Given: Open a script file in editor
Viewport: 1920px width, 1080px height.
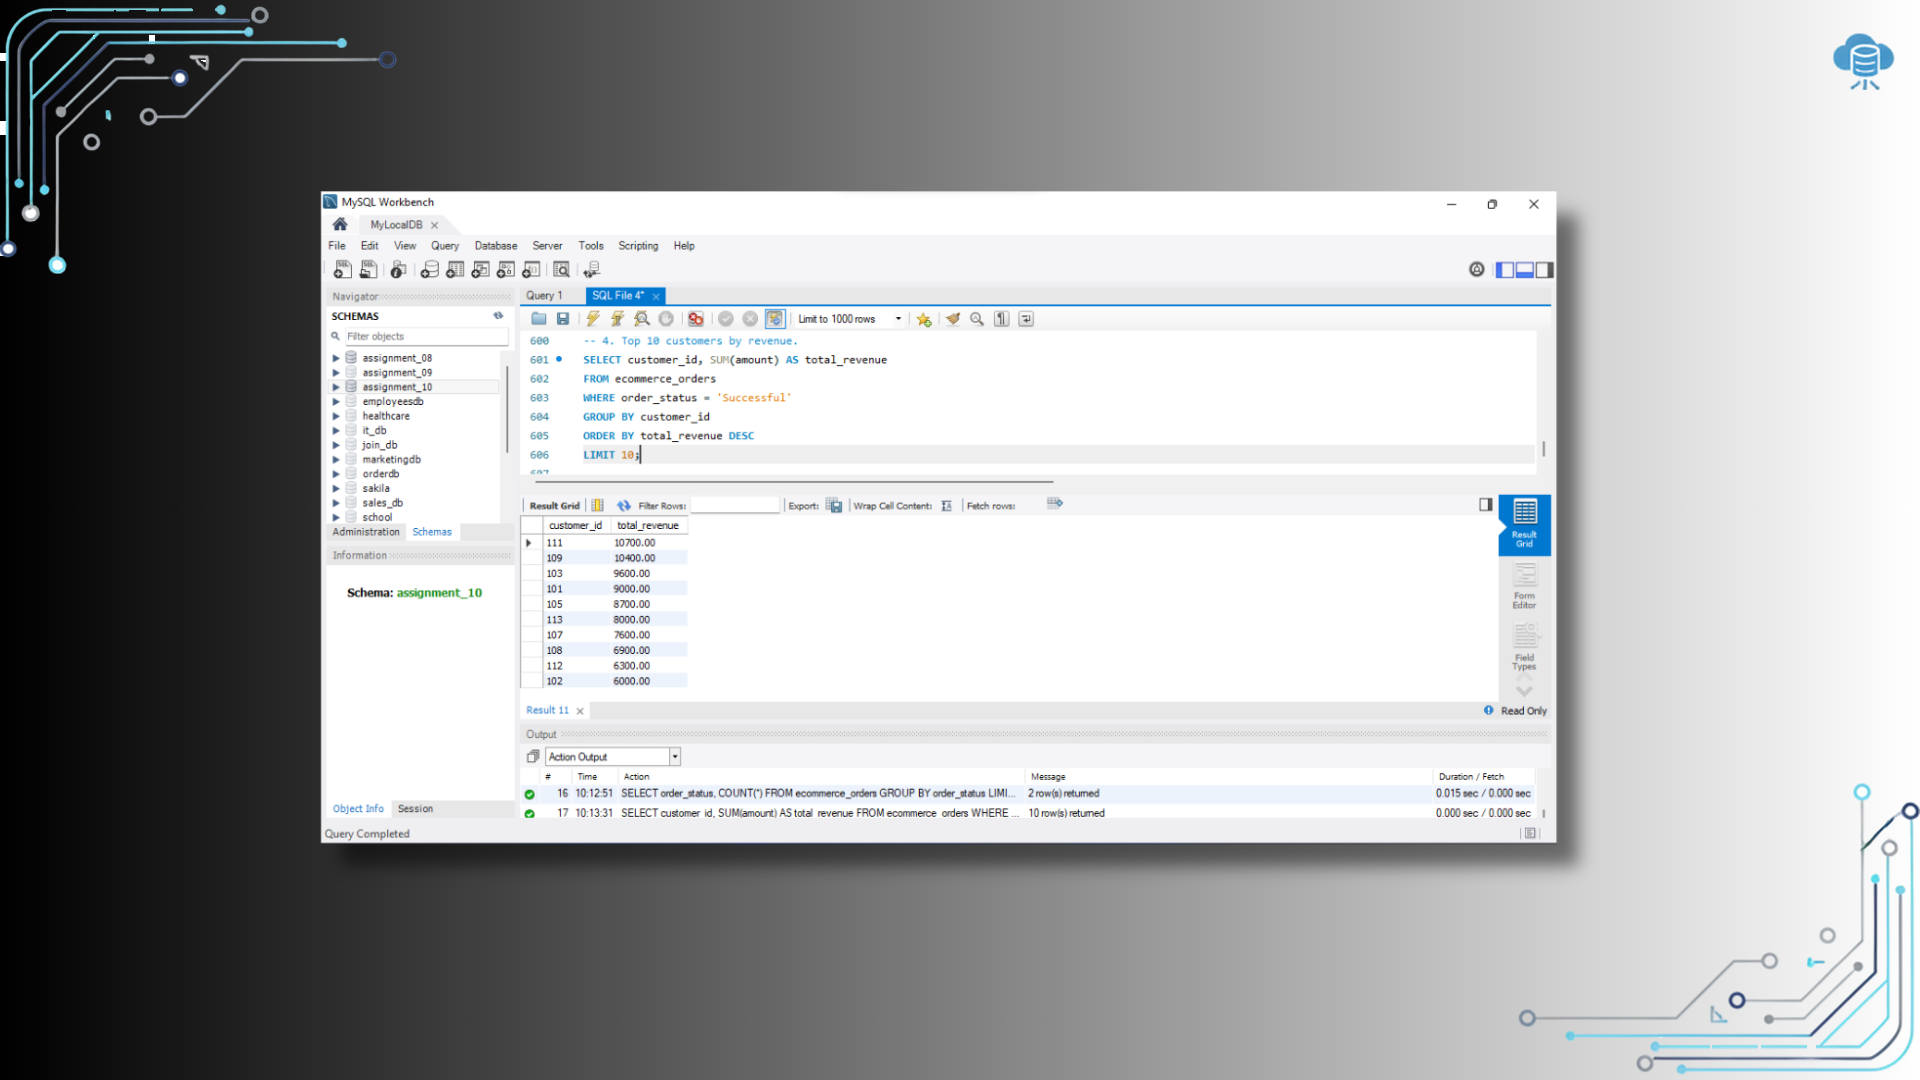Looking at the screenshot, I should pyautogui.click(x=539, y=319).
